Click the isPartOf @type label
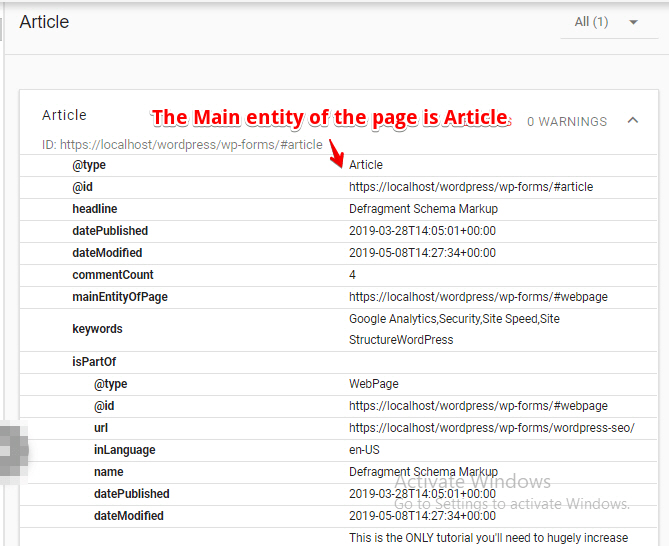 (111, 384)
